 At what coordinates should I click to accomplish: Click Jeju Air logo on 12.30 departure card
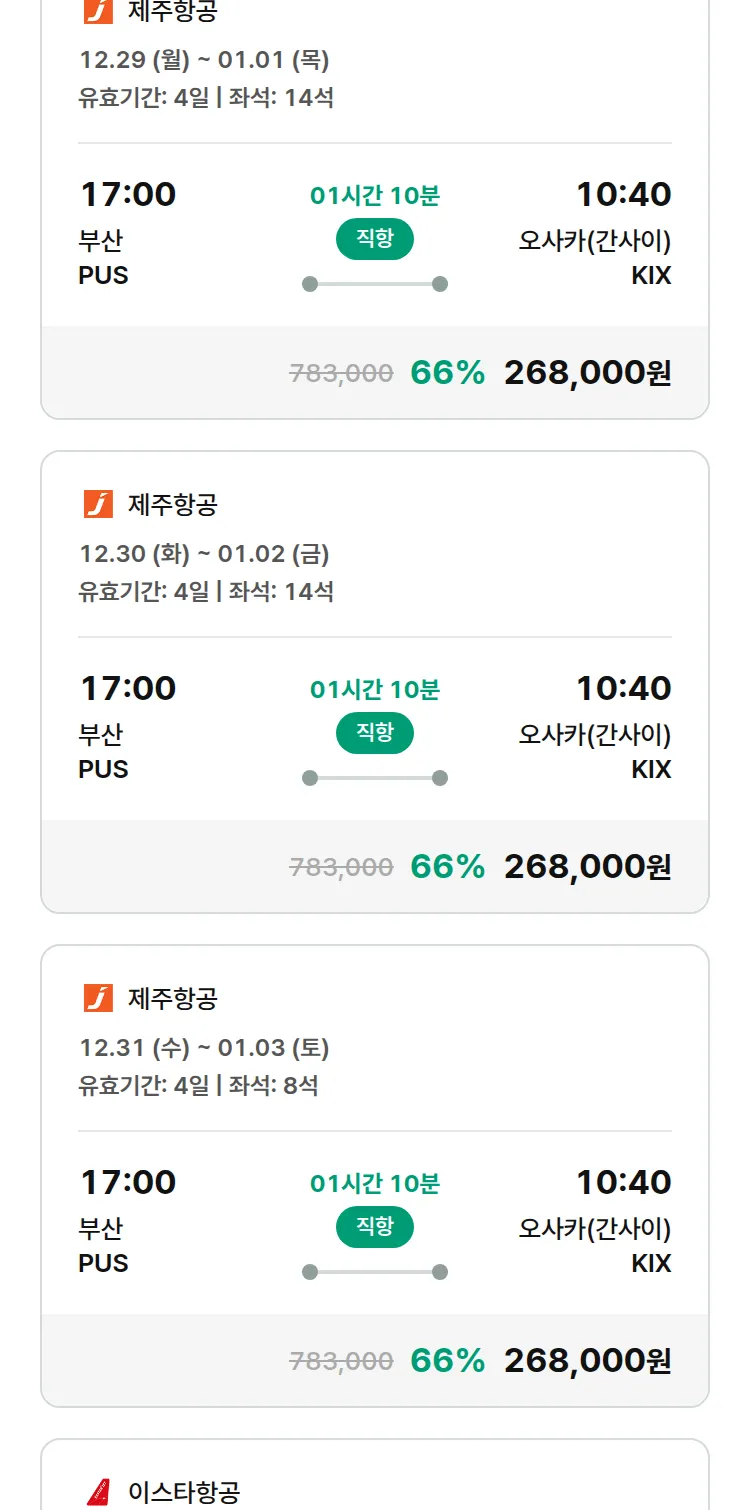pyautogui.click(x=98, y=504)
